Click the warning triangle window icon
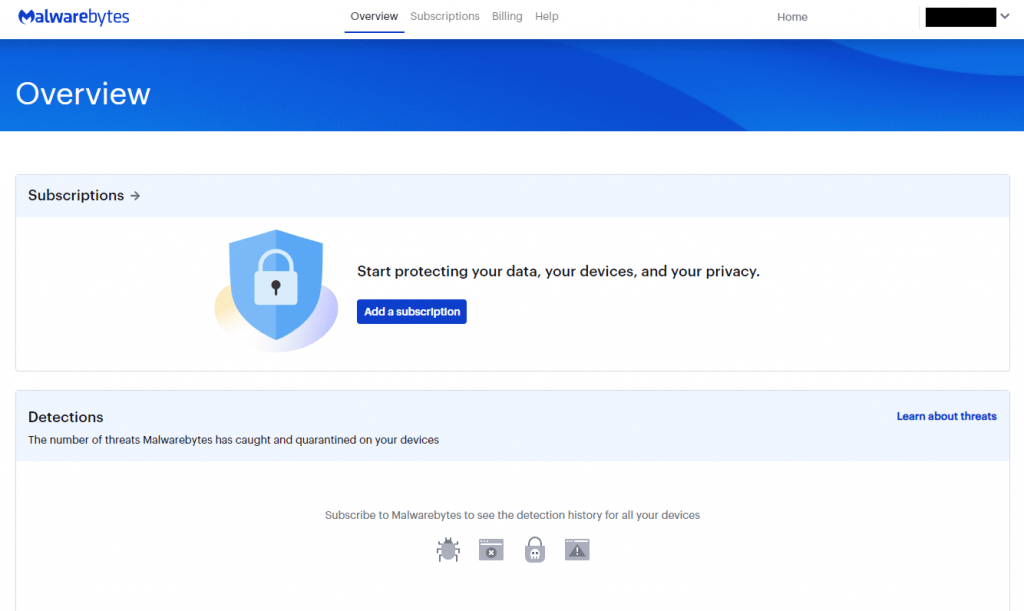The width and height of the screenshot is (1024, 611). pyautogui.click(x=577, y=550)
